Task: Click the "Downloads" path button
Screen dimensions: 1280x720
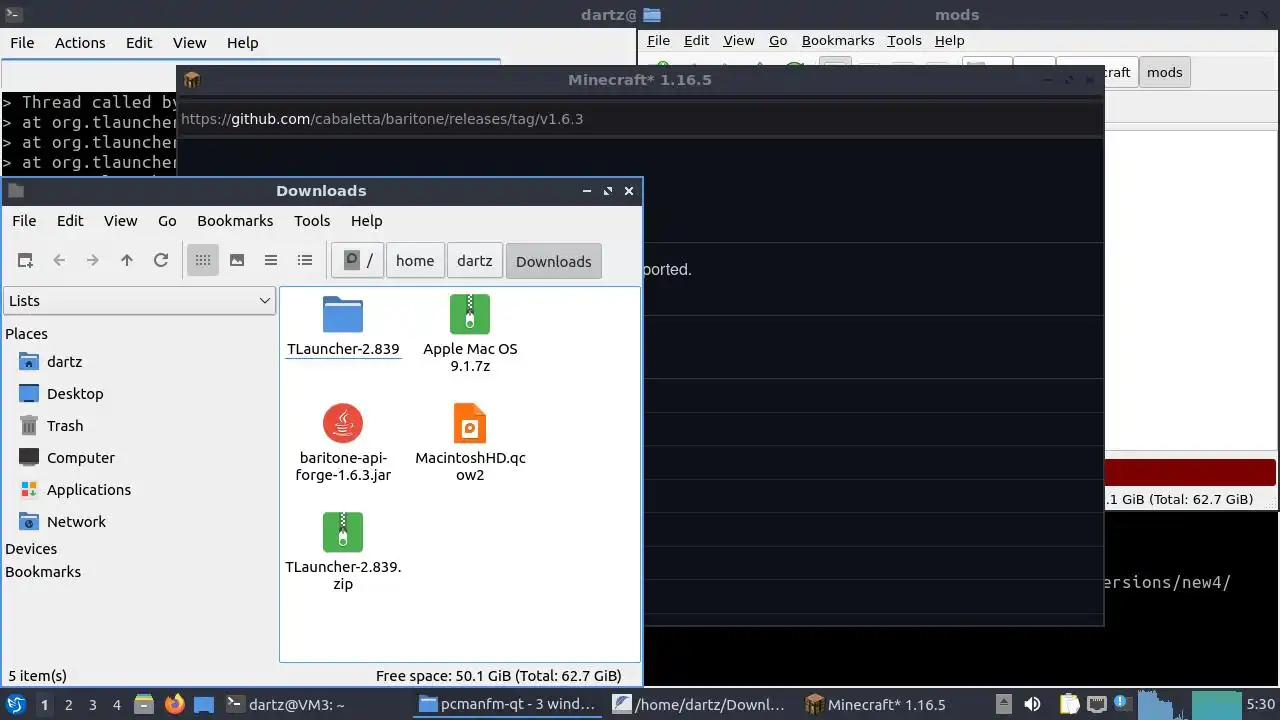Action: pos(554,261)
